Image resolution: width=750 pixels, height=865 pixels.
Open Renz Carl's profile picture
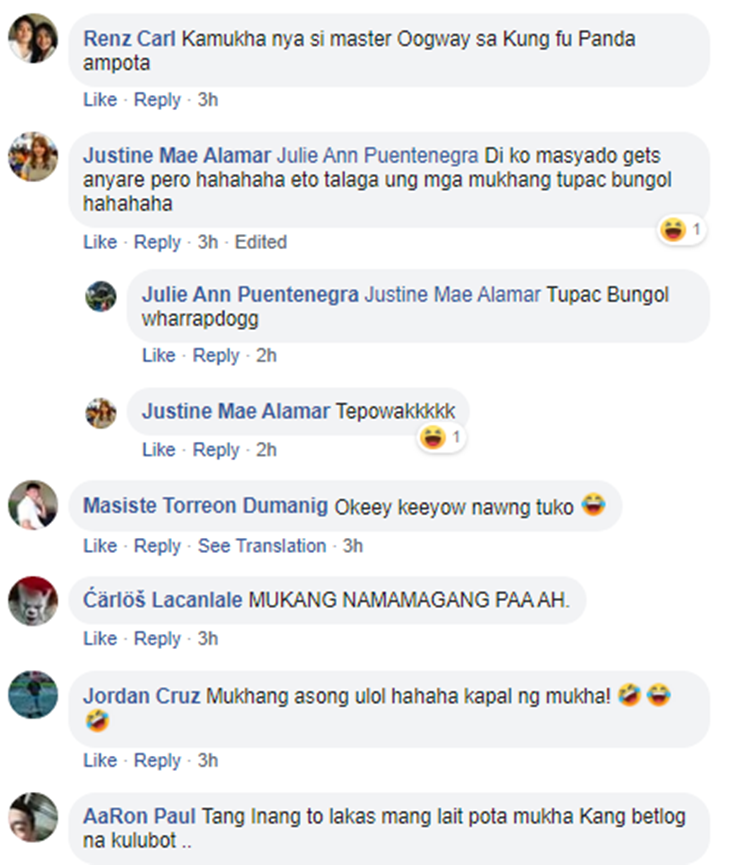33,39
